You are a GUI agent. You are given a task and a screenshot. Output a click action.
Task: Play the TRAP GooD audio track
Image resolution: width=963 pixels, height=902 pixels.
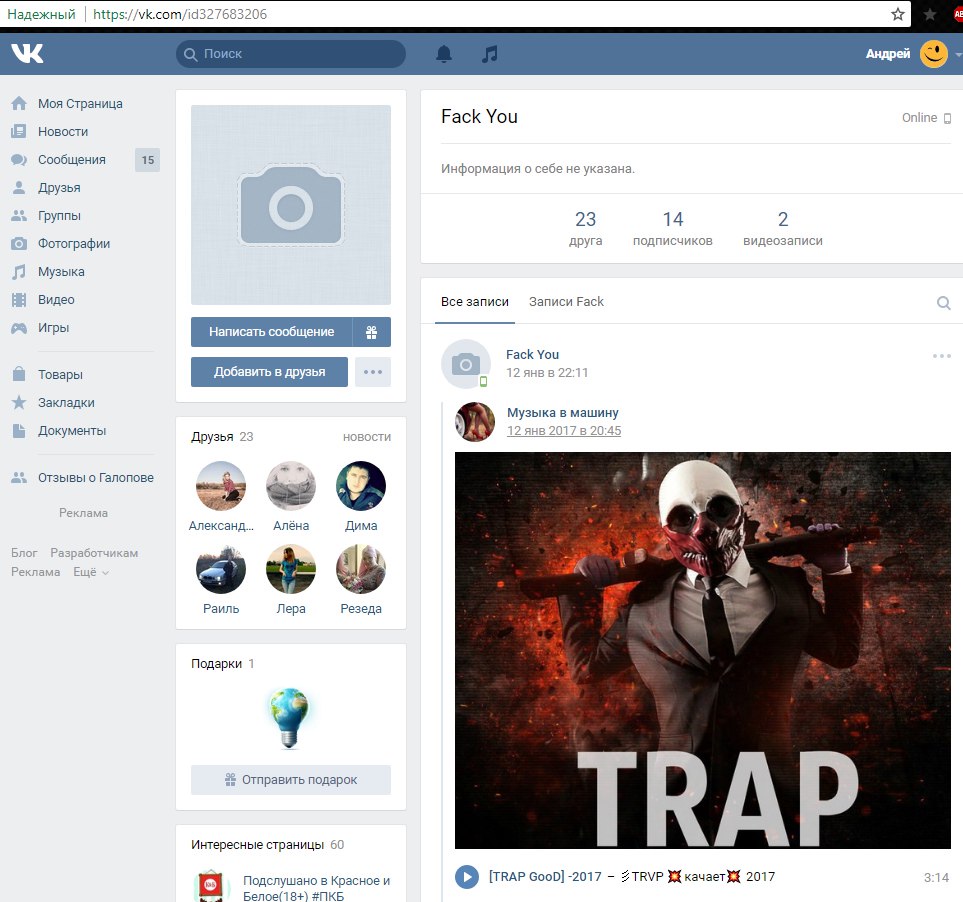point(466,877)
